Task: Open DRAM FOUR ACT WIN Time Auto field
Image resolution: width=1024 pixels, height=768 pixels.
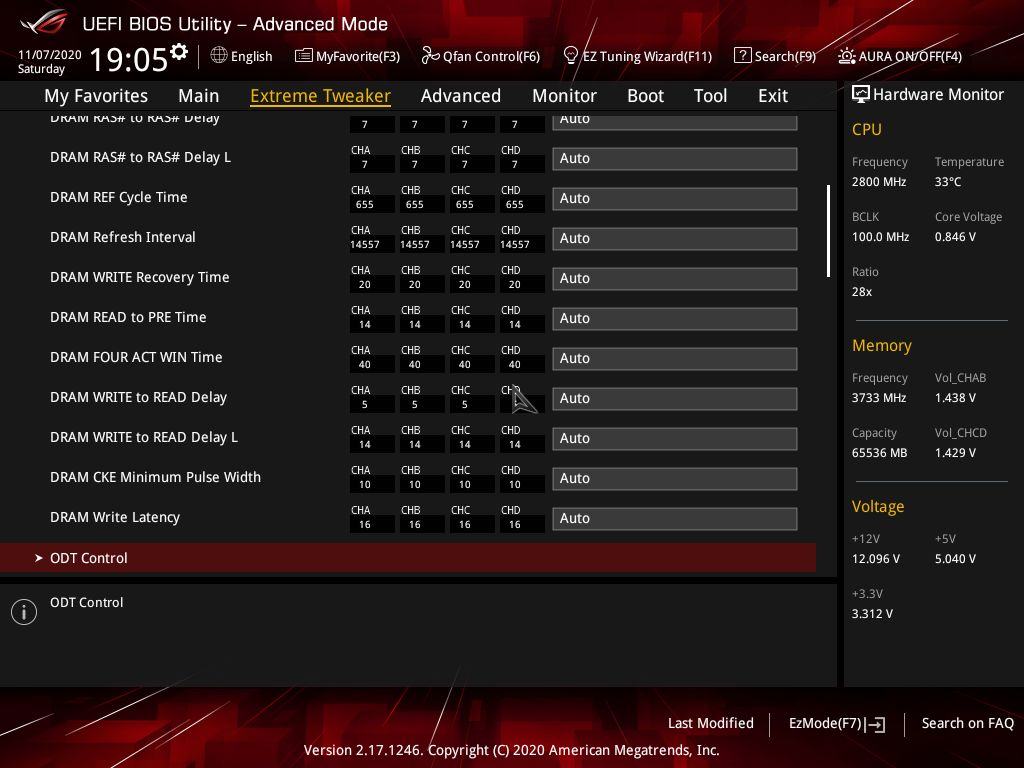Action: click(675, 359)
